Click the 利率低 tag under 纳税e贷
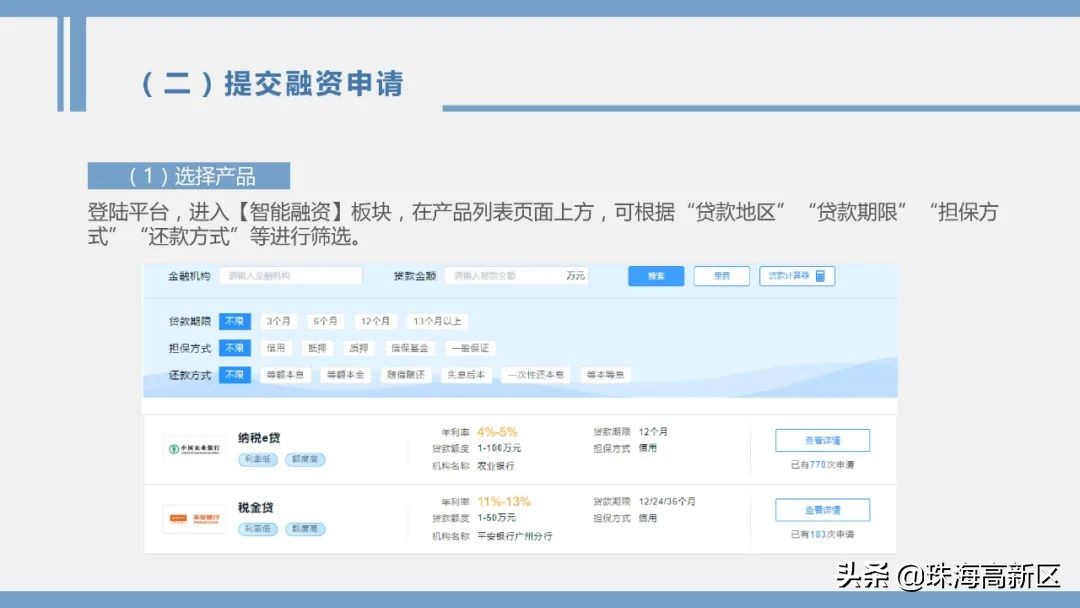This screenshot has width=1080, height=608. (x=259, y=460)
